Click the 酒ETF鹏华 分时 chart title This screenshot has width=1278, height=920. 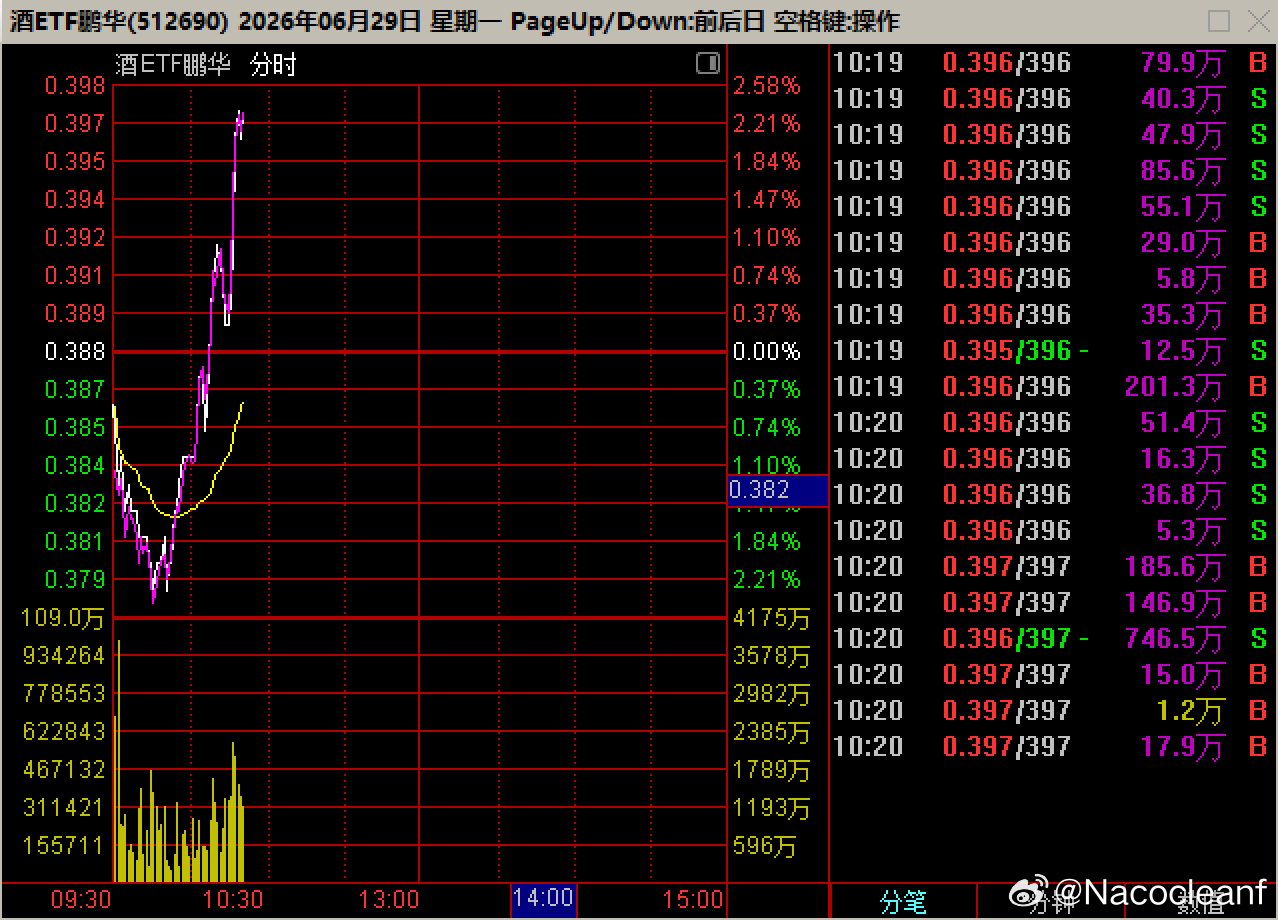[x=206, y=65]
